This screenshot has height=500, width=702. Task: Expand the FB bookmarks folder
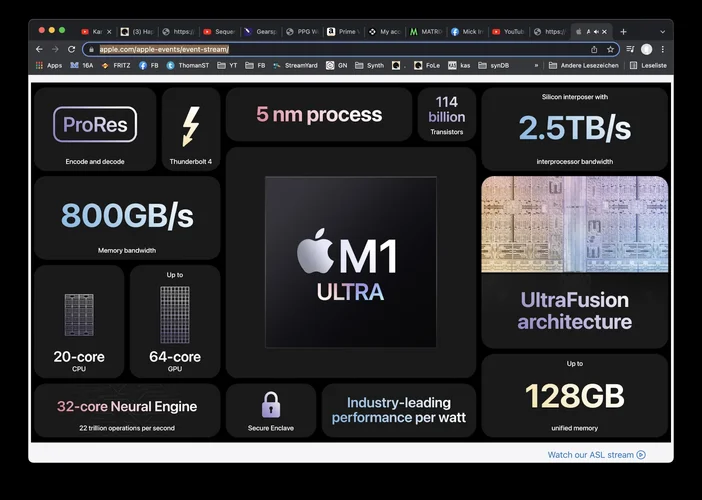click(x=255, y=65)
